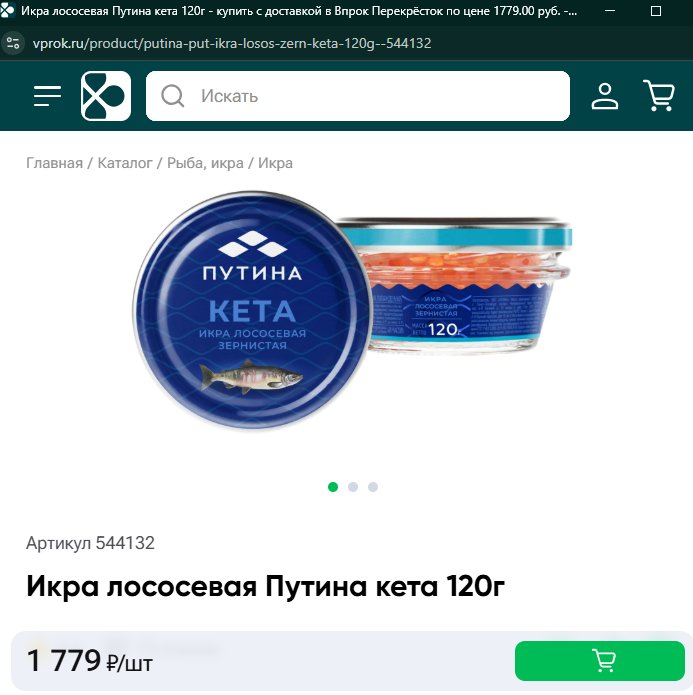
Task: Select the first green carousel dot
Action: (333, 487)
